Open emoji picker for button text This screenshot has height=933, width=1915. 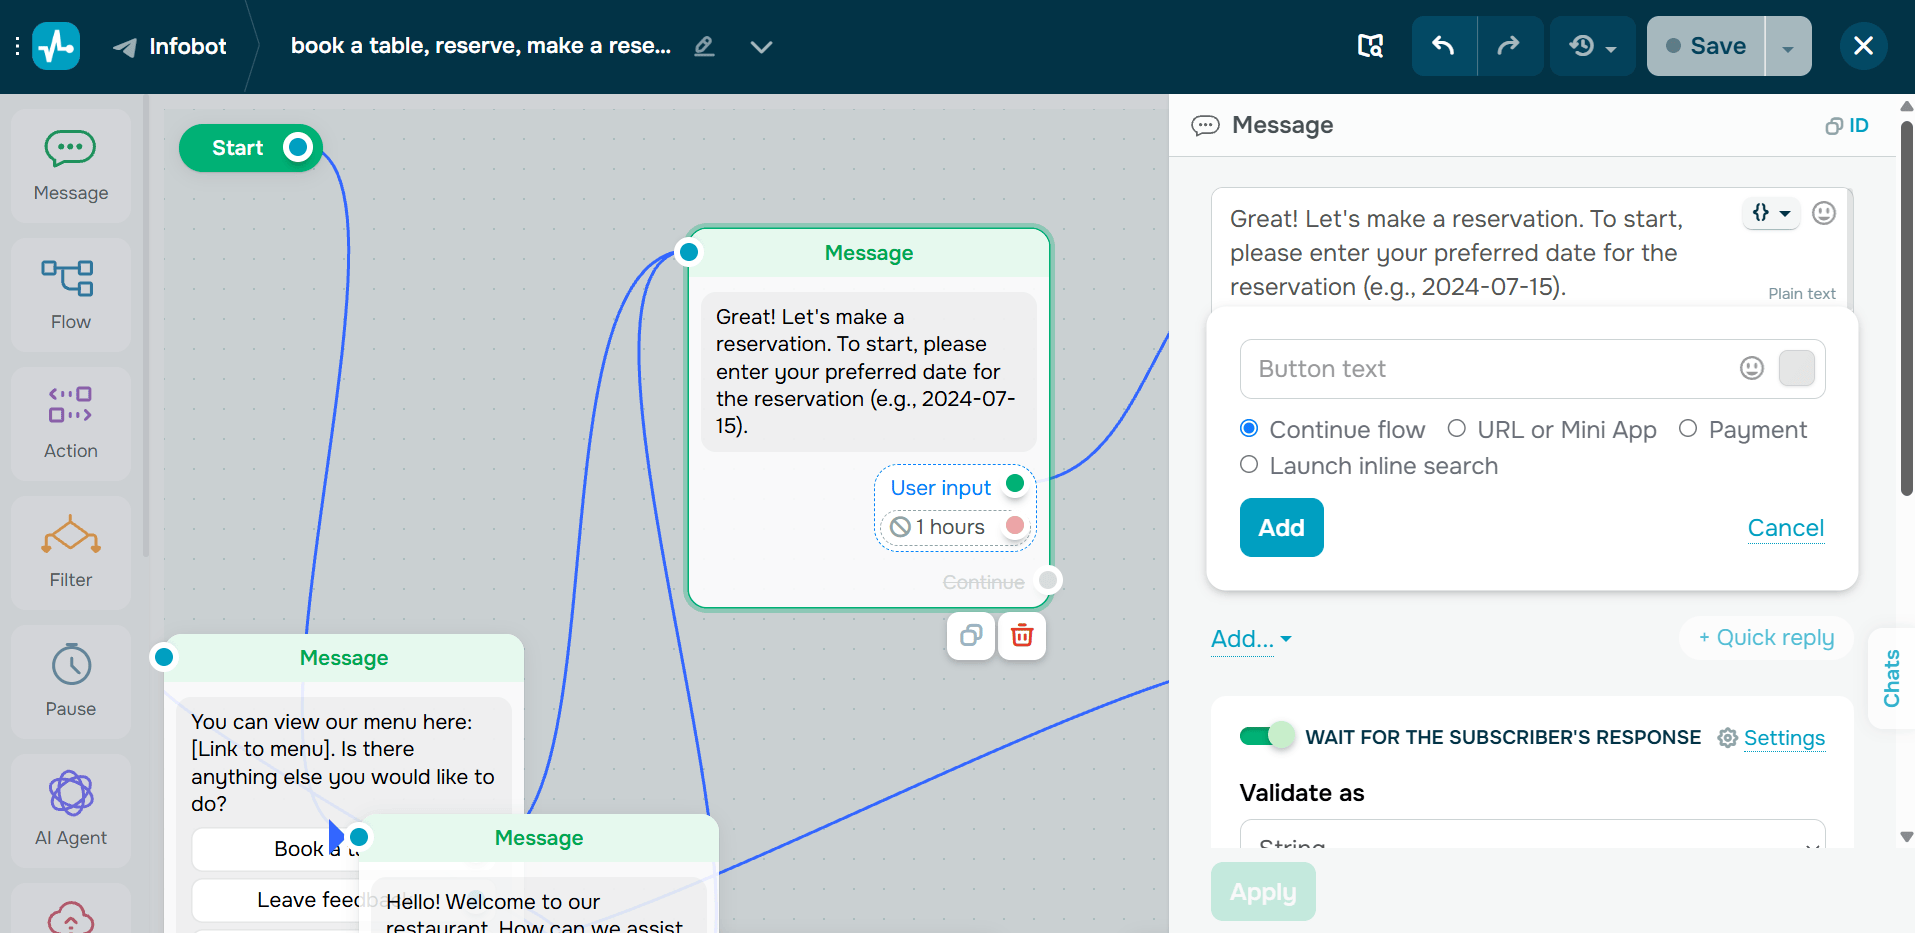click(1752, 368)
